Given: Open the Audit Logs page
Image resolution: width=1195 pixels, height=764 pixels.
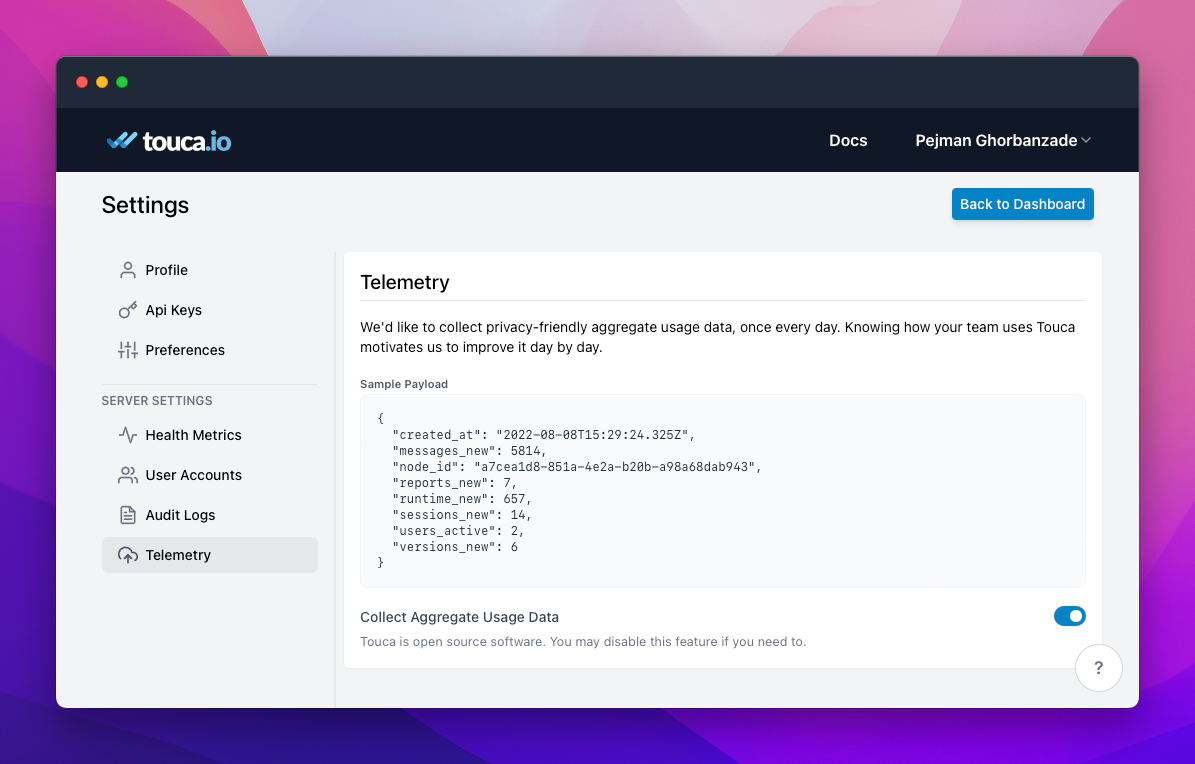Looking at the screenshot, I should point(210,515).
